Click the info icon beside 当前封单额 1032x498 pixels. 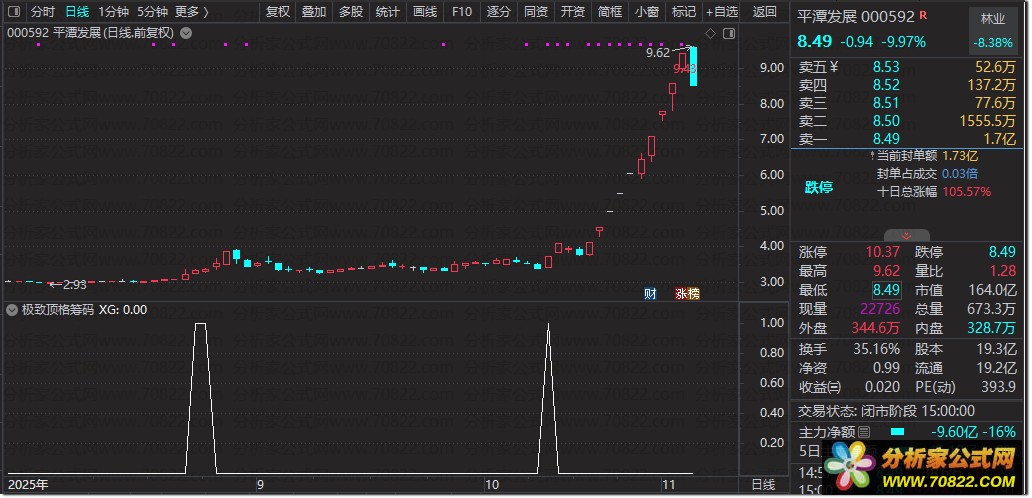point(872,156)
